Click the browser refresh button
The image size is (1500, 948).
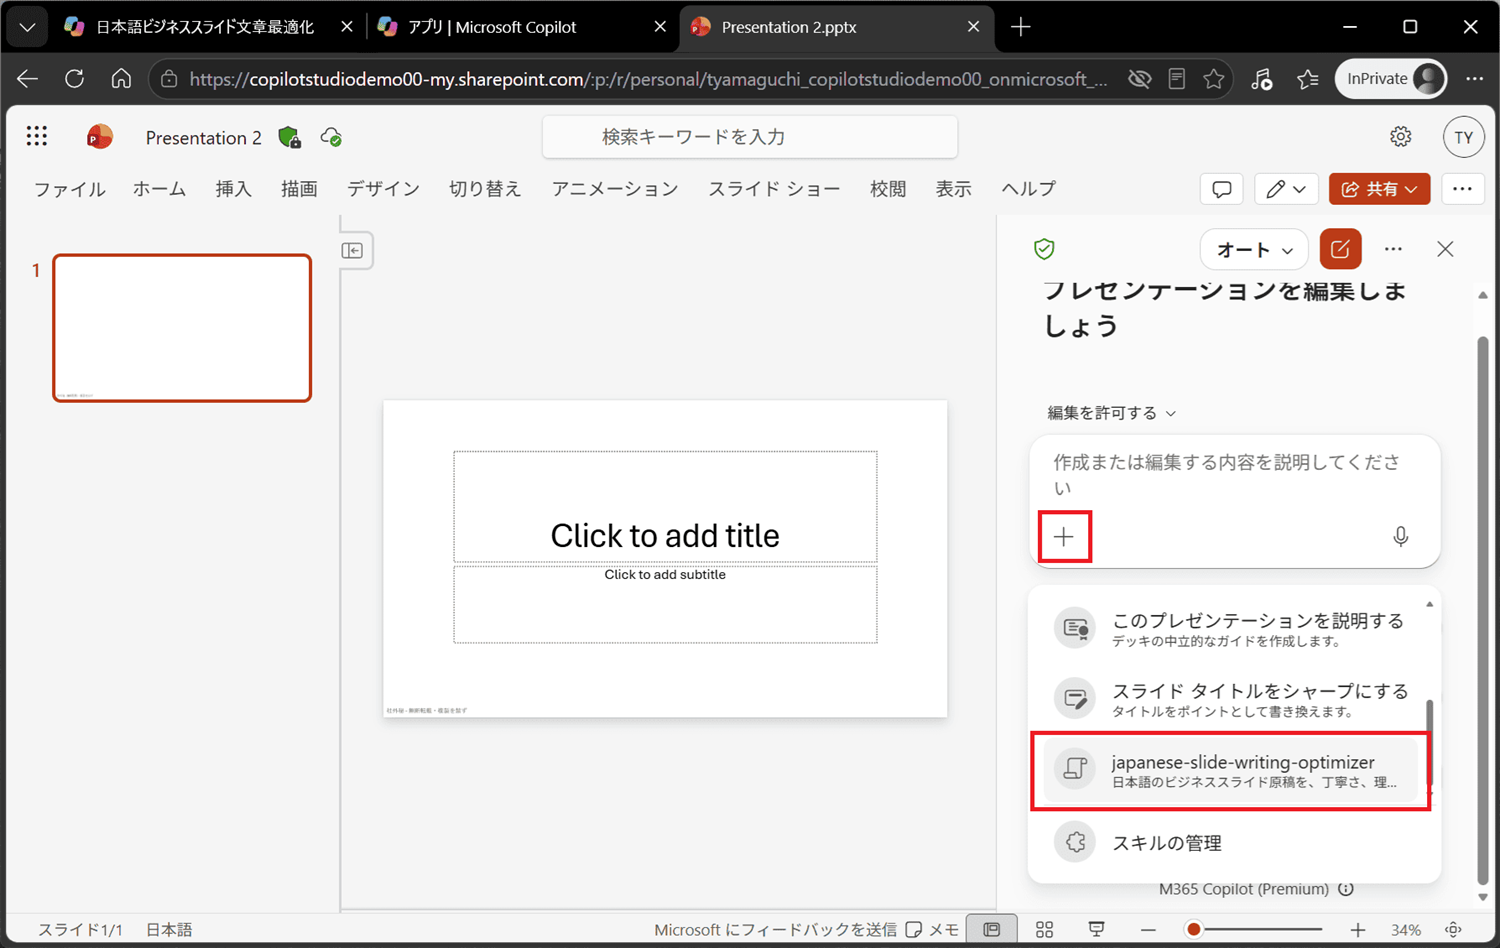(74, 79)
